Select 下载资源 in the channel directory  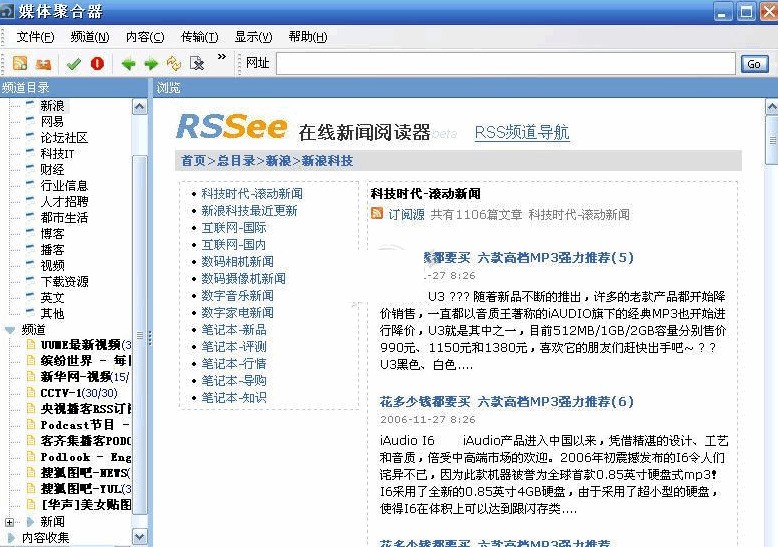point(65,281)
